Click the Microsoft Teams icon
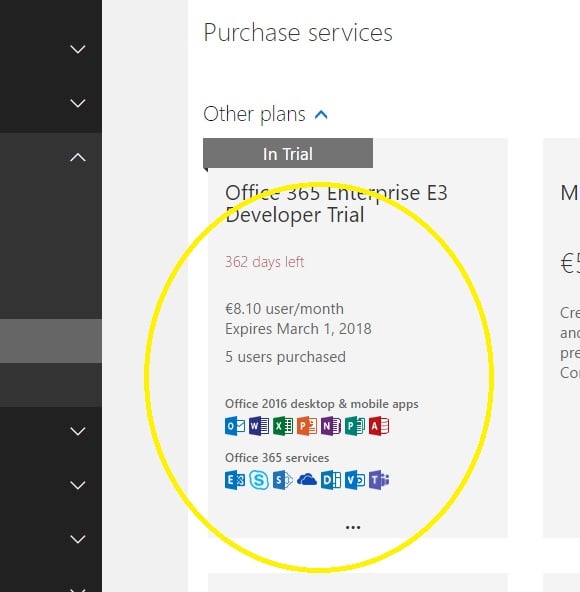 [379, 480]
